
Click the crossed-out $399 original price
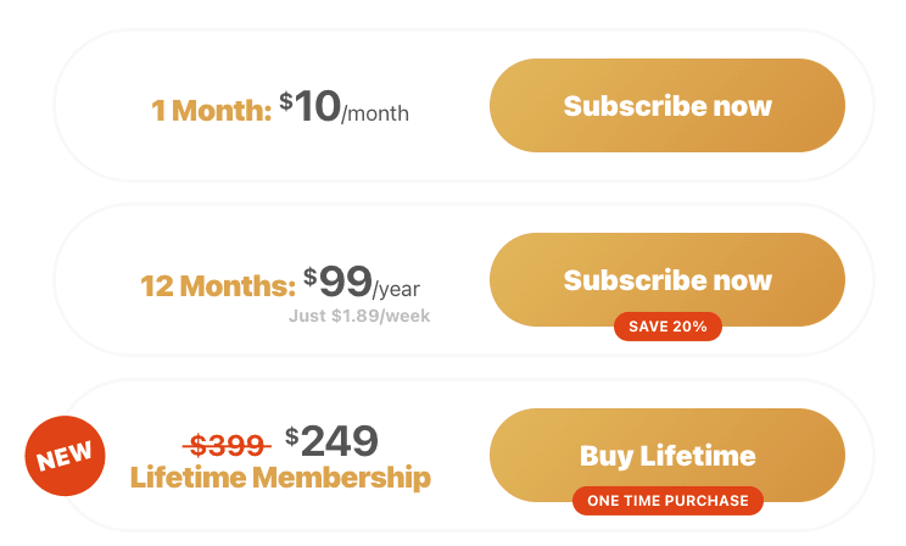[227, 444]
